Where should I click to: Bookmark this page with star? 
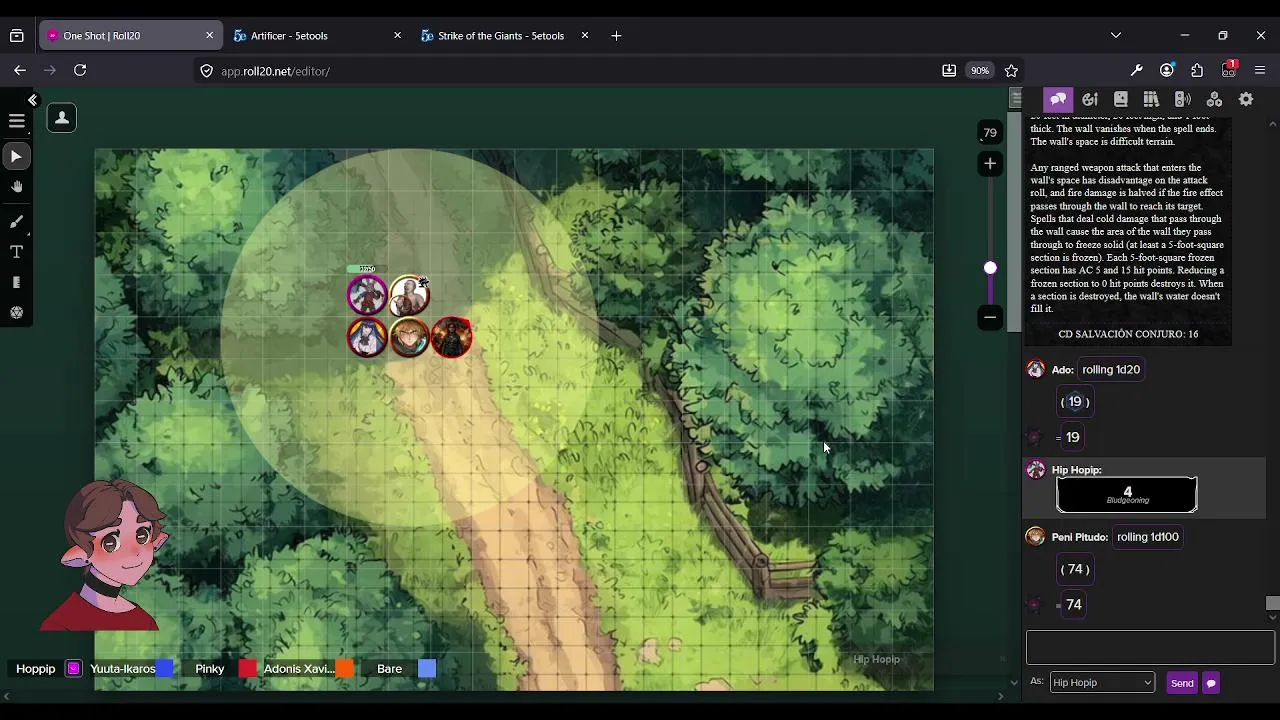(x=1011, y=71)
